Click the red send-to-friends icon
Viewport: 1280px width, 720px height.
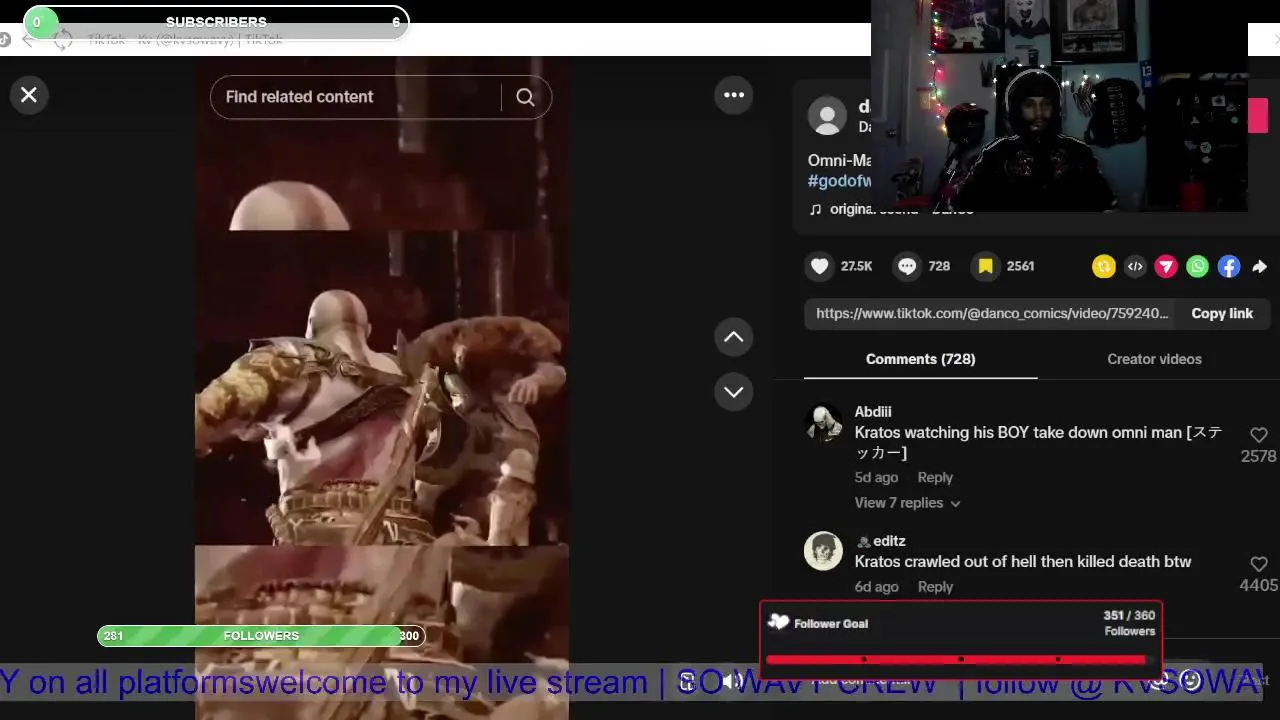click(1166, 266)
